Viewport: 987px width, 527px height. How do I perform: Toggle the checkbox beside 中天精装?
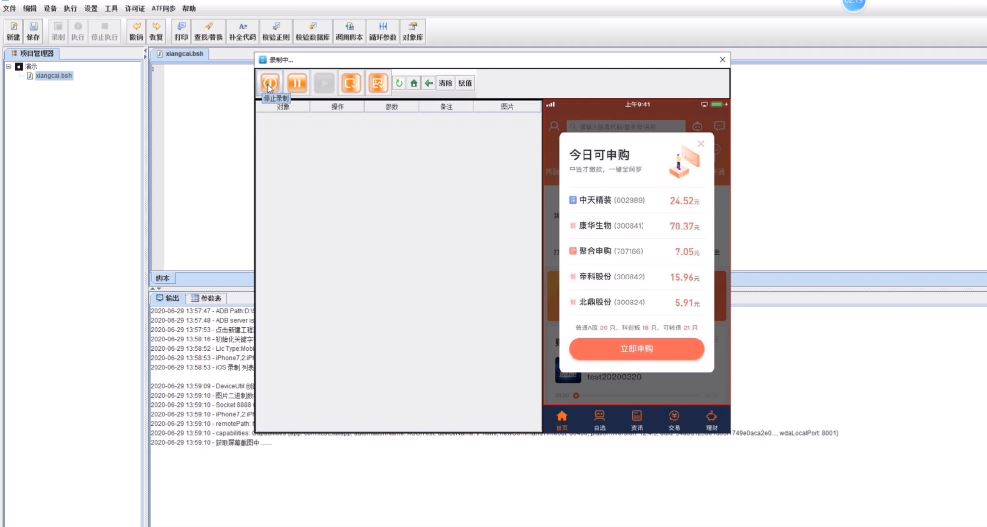[x=573, y=200]
